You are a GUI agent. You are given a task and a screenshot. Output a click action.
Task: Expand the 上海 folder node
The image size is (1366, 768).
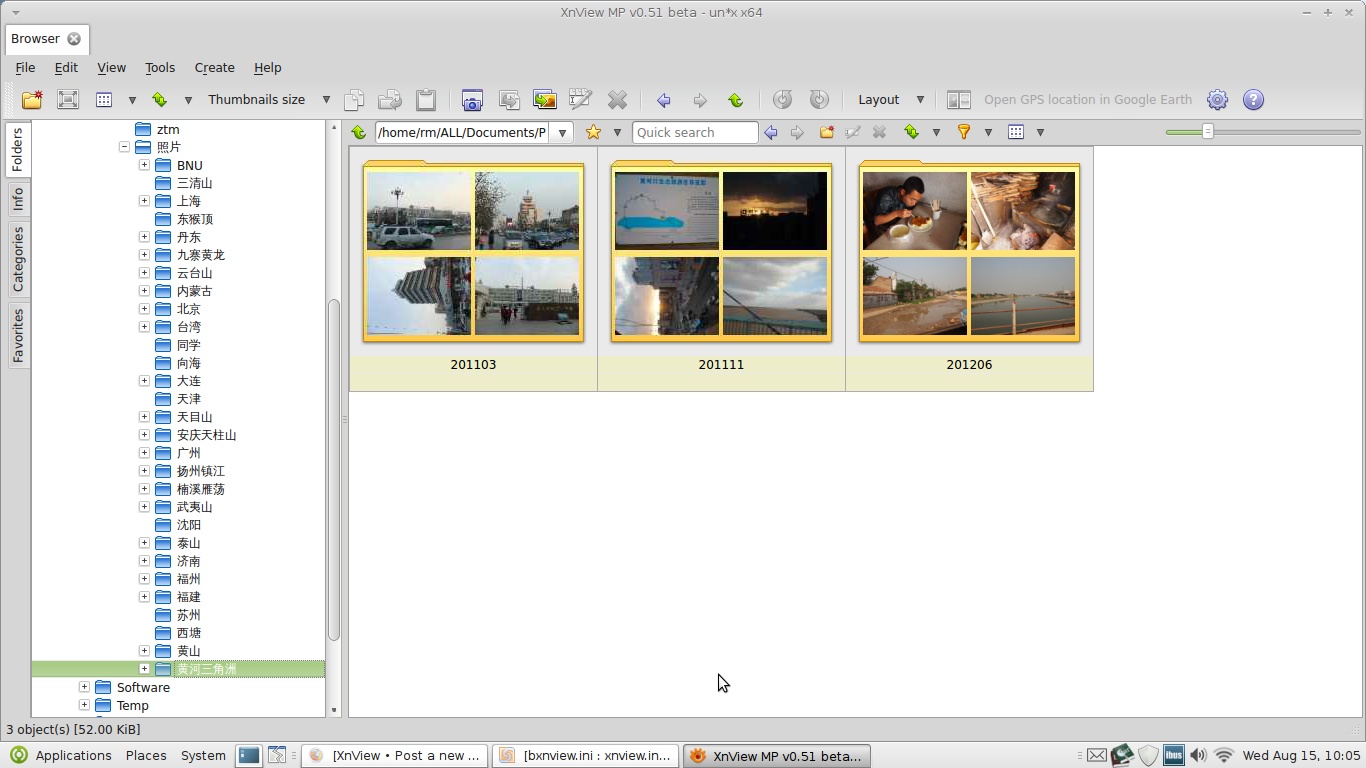pos(144,201)
